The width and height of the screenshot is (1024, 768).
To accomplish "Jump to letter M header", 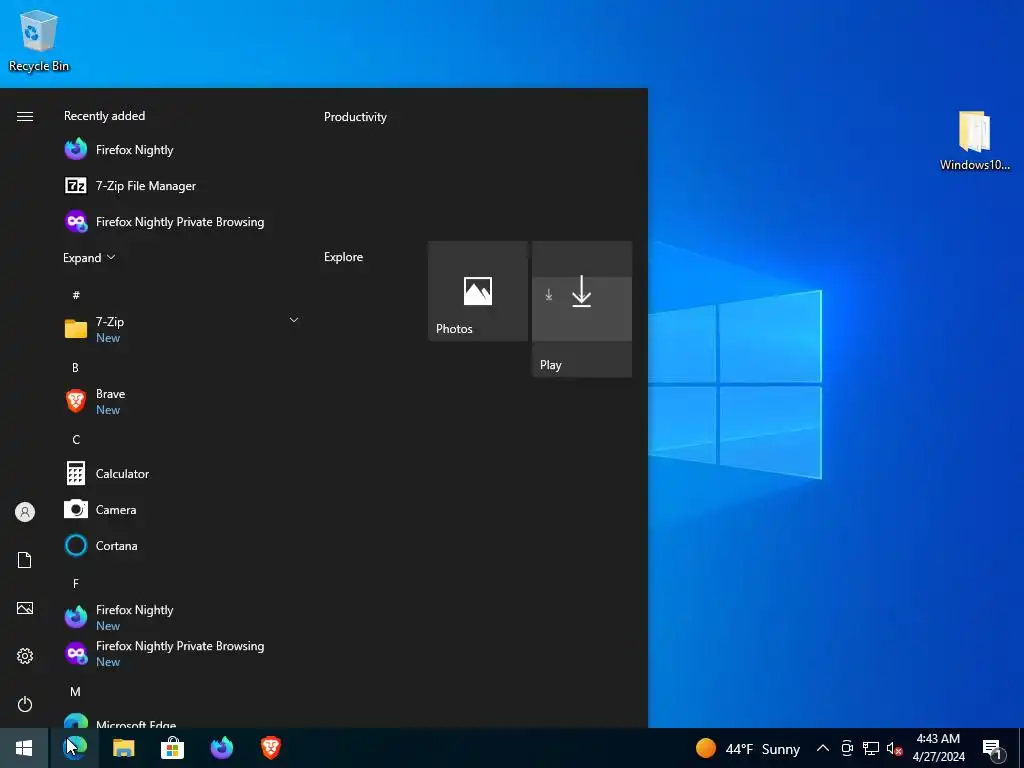I will pyautogui.click(x=76, y=692).
